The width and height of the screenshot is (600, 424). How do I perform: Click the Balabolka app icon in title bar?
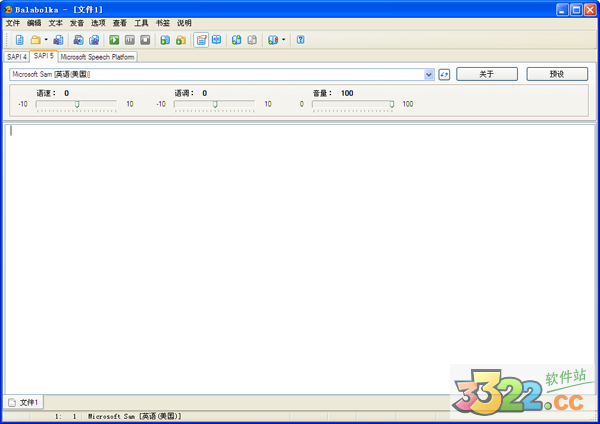tap(8, 10)
